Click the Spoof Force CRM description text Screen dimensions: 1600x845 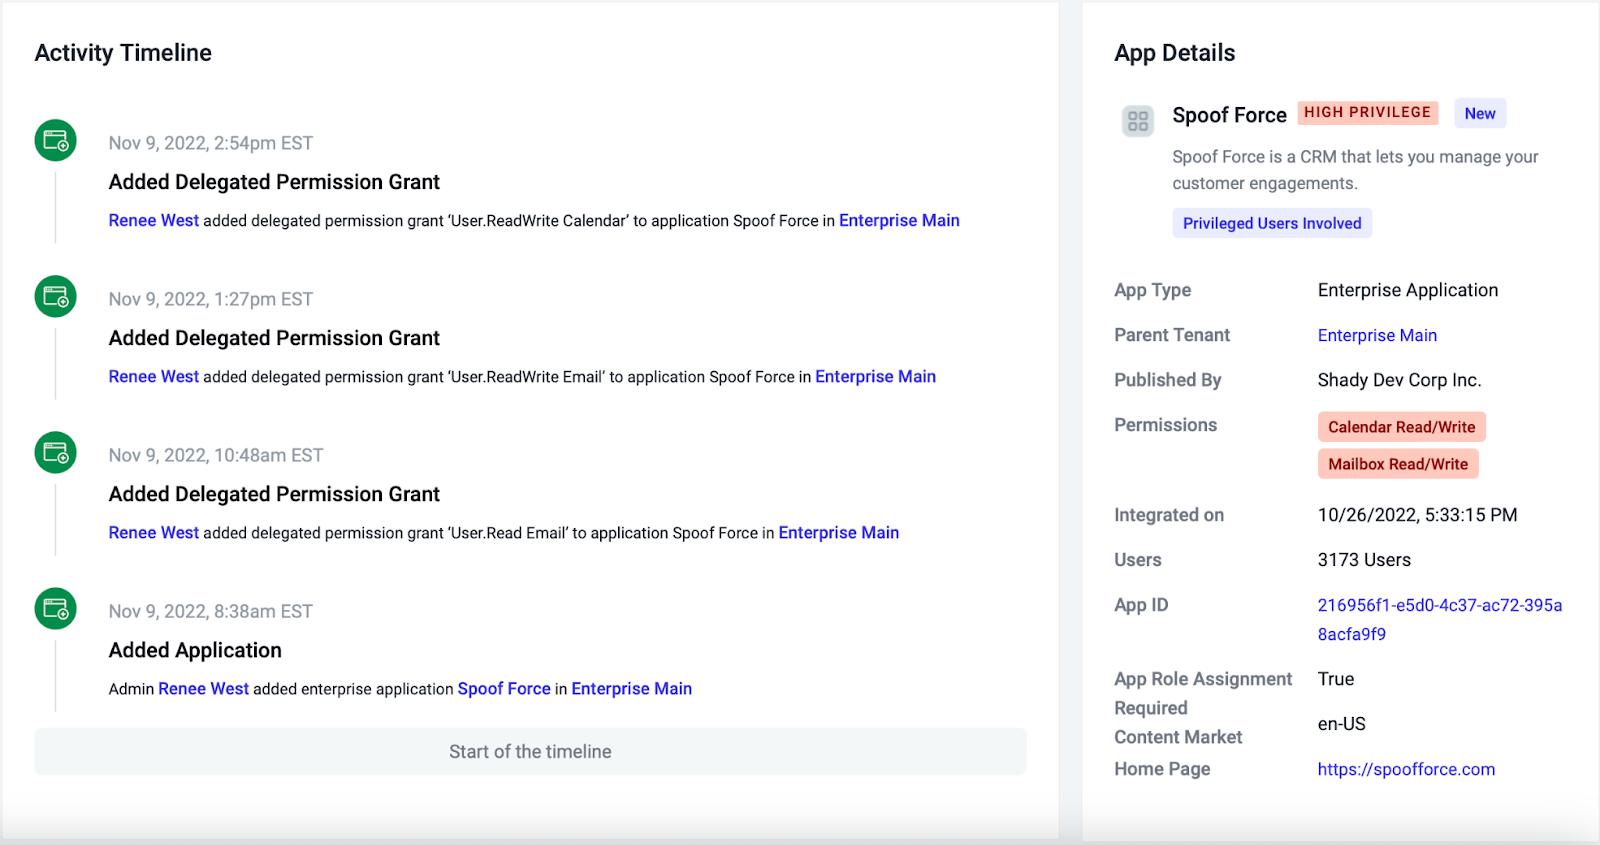1355,170
